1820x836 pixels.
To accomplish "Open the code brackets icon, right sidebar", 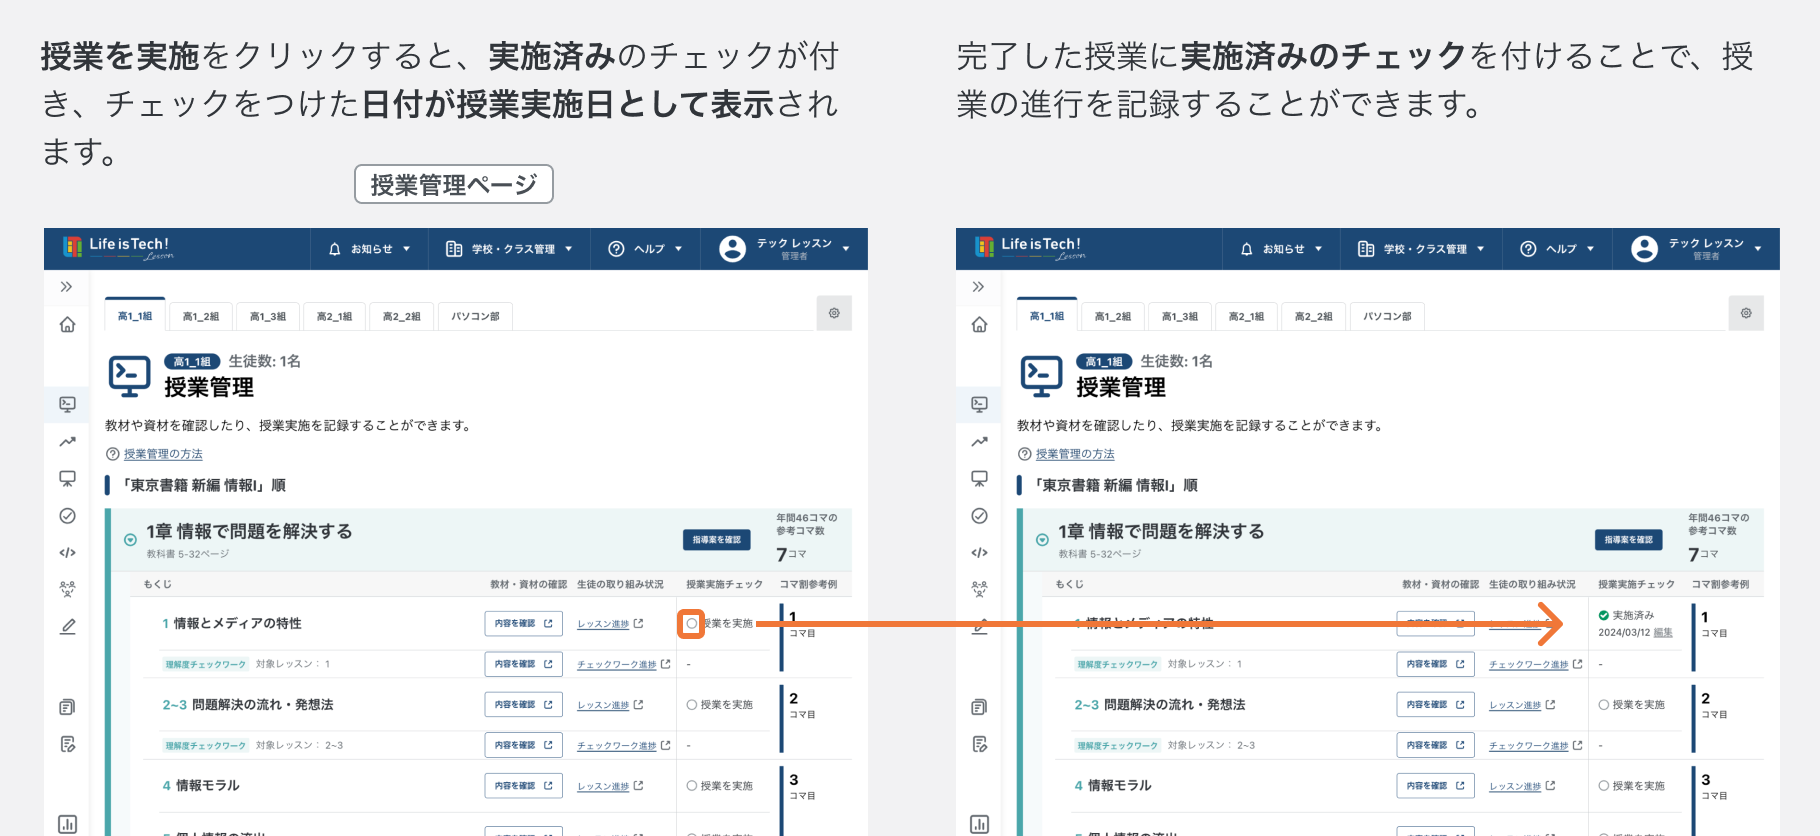I will coord(979,552).
